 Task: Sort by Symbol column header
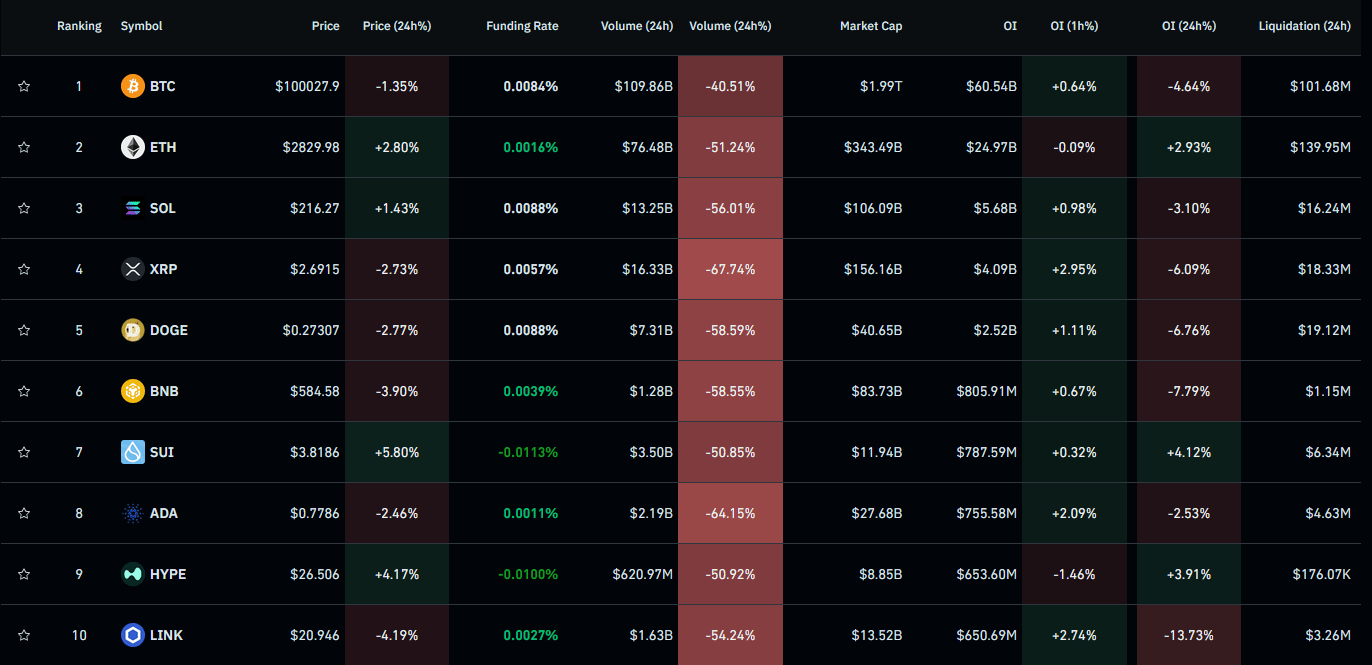142,26
